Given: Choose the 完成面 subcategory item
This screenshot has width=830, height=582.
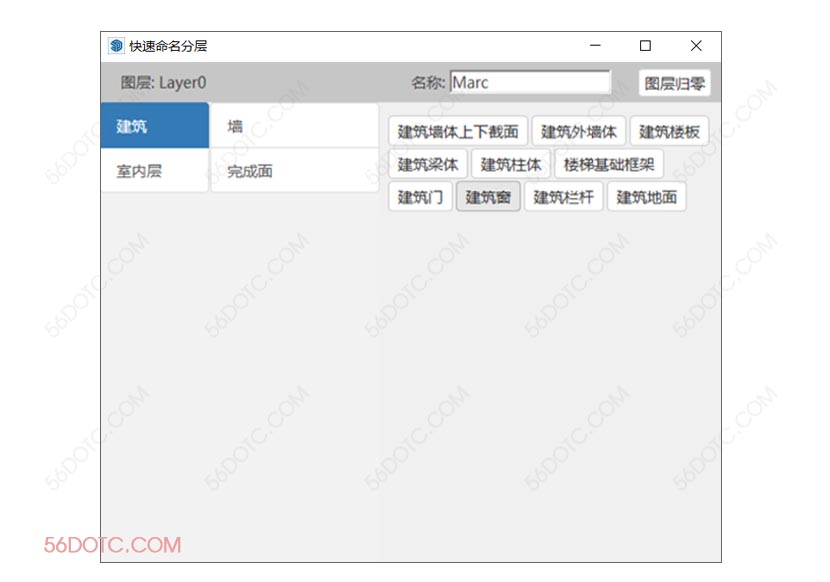Looking at the screenshot, I should click(294, 171).
